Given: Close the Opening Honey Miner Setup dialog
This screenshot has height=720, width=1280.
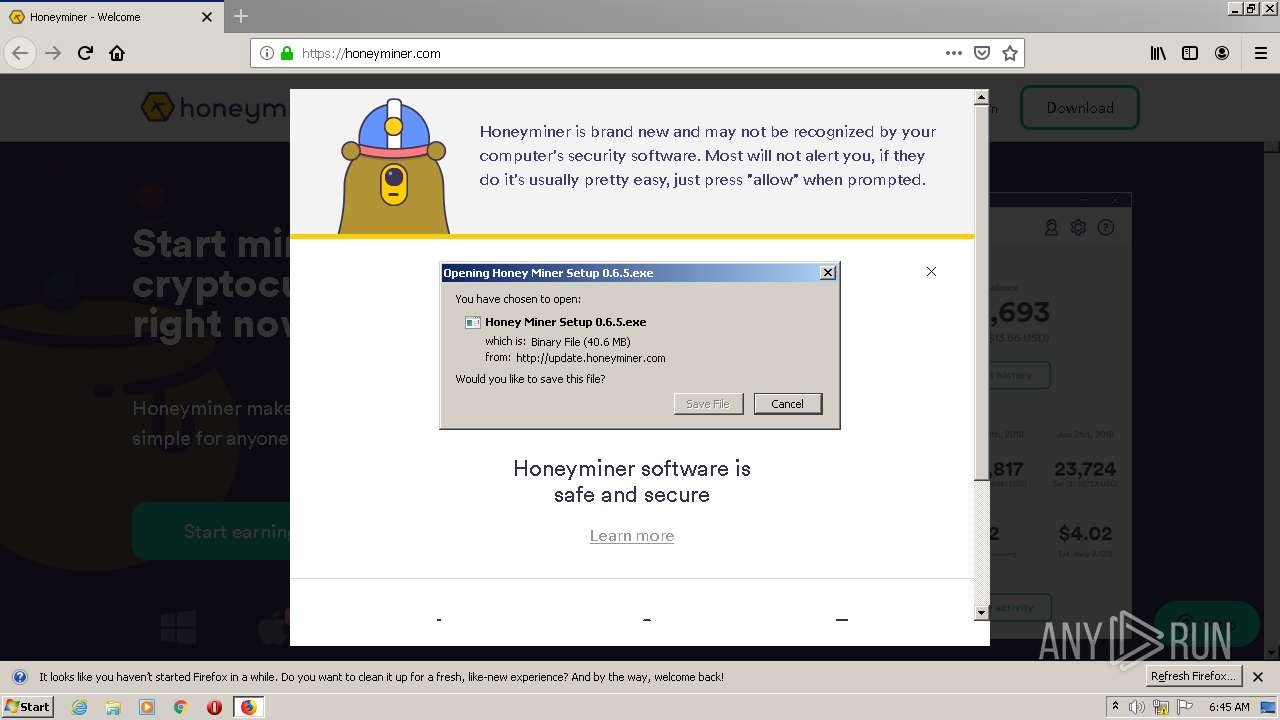Looking at the screenshot, I should (x=827, y=273).
